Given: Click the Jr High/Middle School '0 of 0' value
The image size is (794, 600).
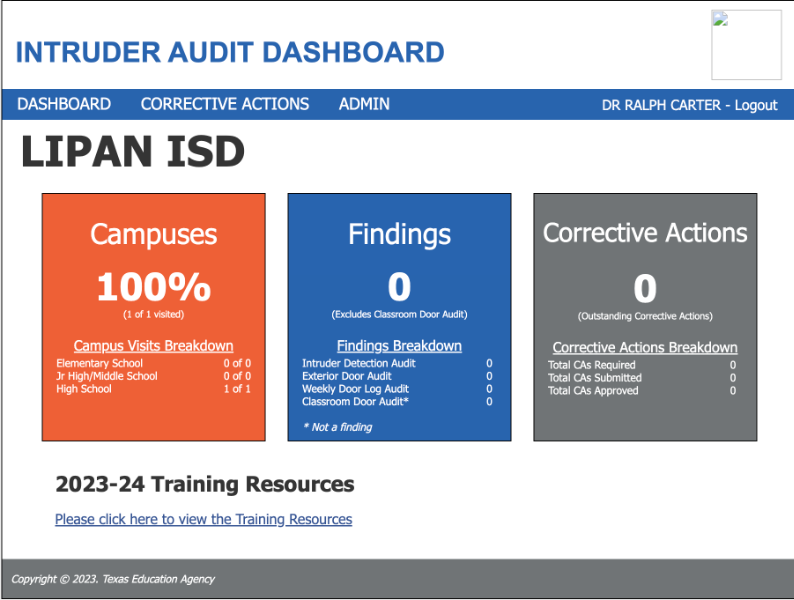Looking at the screenshot, I should (x=237, y=376).
